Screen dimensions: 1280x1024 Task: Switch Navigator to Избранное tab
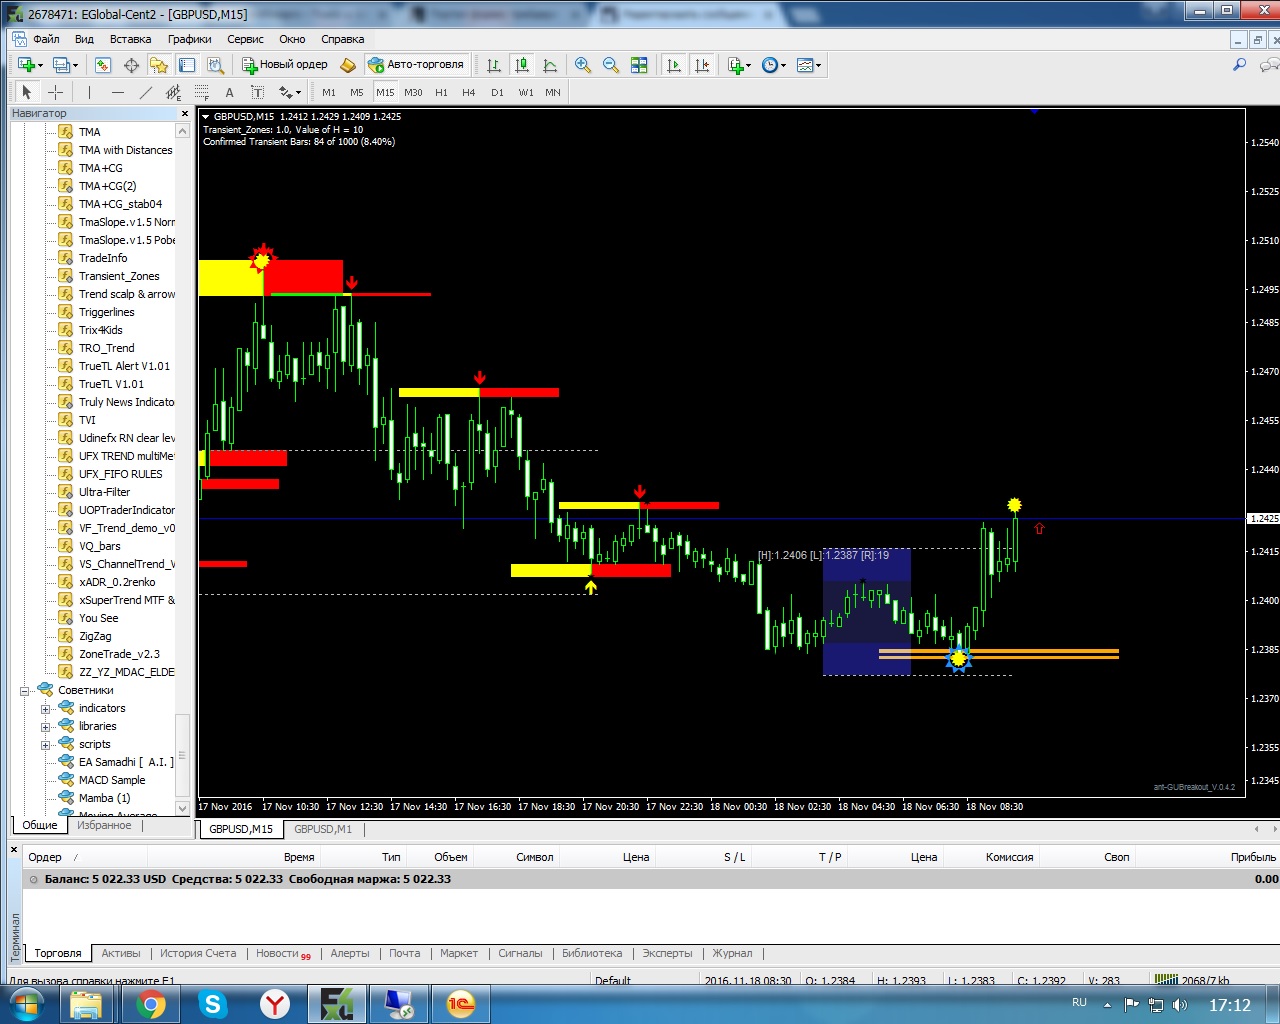[x=104, y=825]
